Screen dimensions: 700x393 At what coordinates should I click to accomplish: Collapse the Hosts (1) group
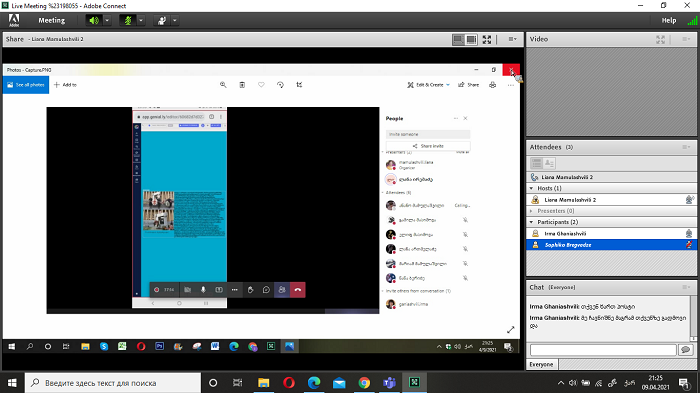coord(531,188)
